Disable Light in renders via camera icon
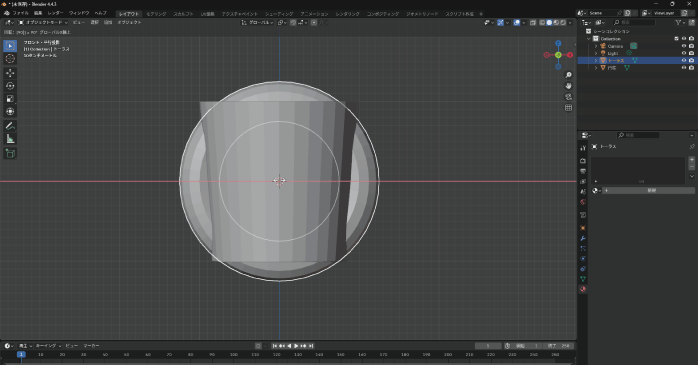Screen dimensions: 698x365 [x=691, y=53]
